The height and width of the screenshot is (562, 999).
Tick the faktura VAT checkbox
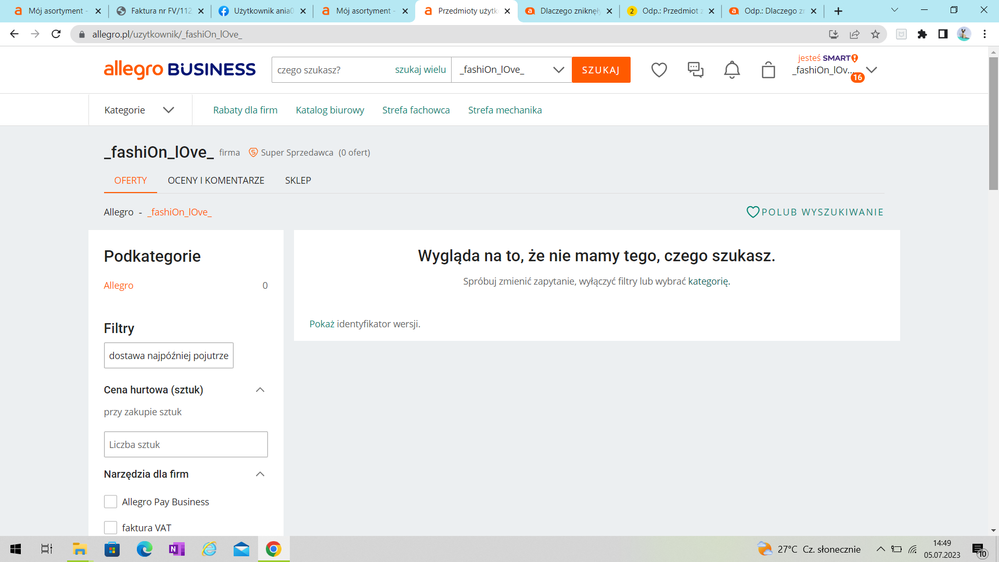tap(111, 528)
